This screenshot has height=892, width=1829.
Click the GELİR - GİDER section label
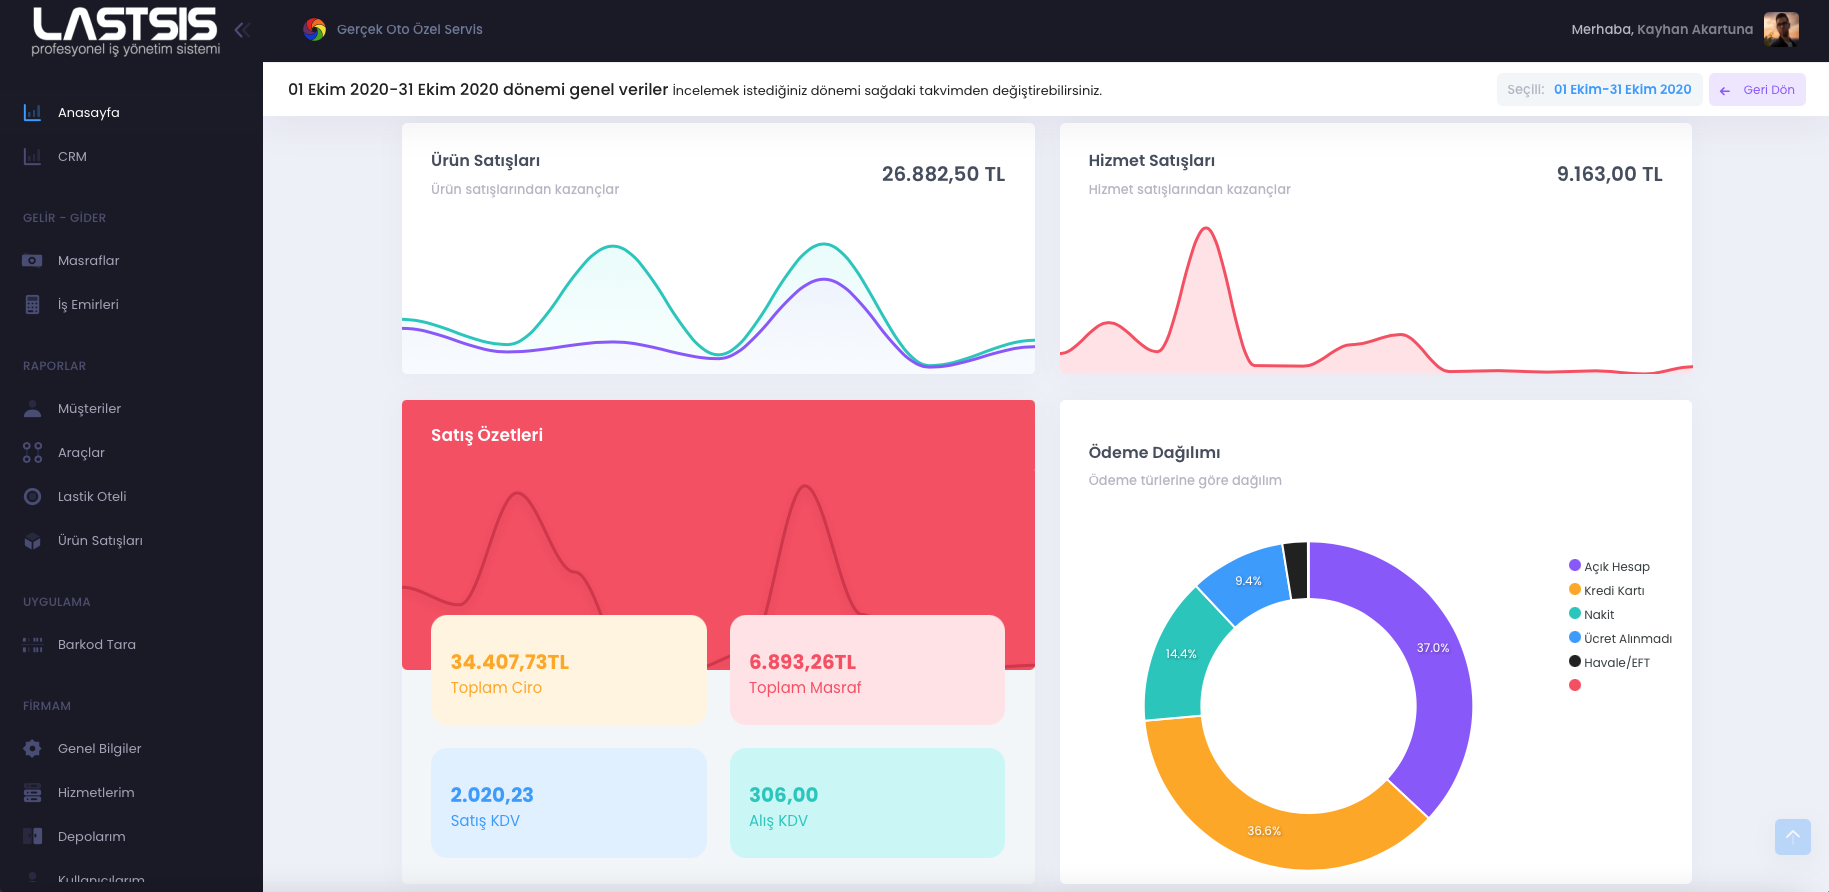[64, 218]
